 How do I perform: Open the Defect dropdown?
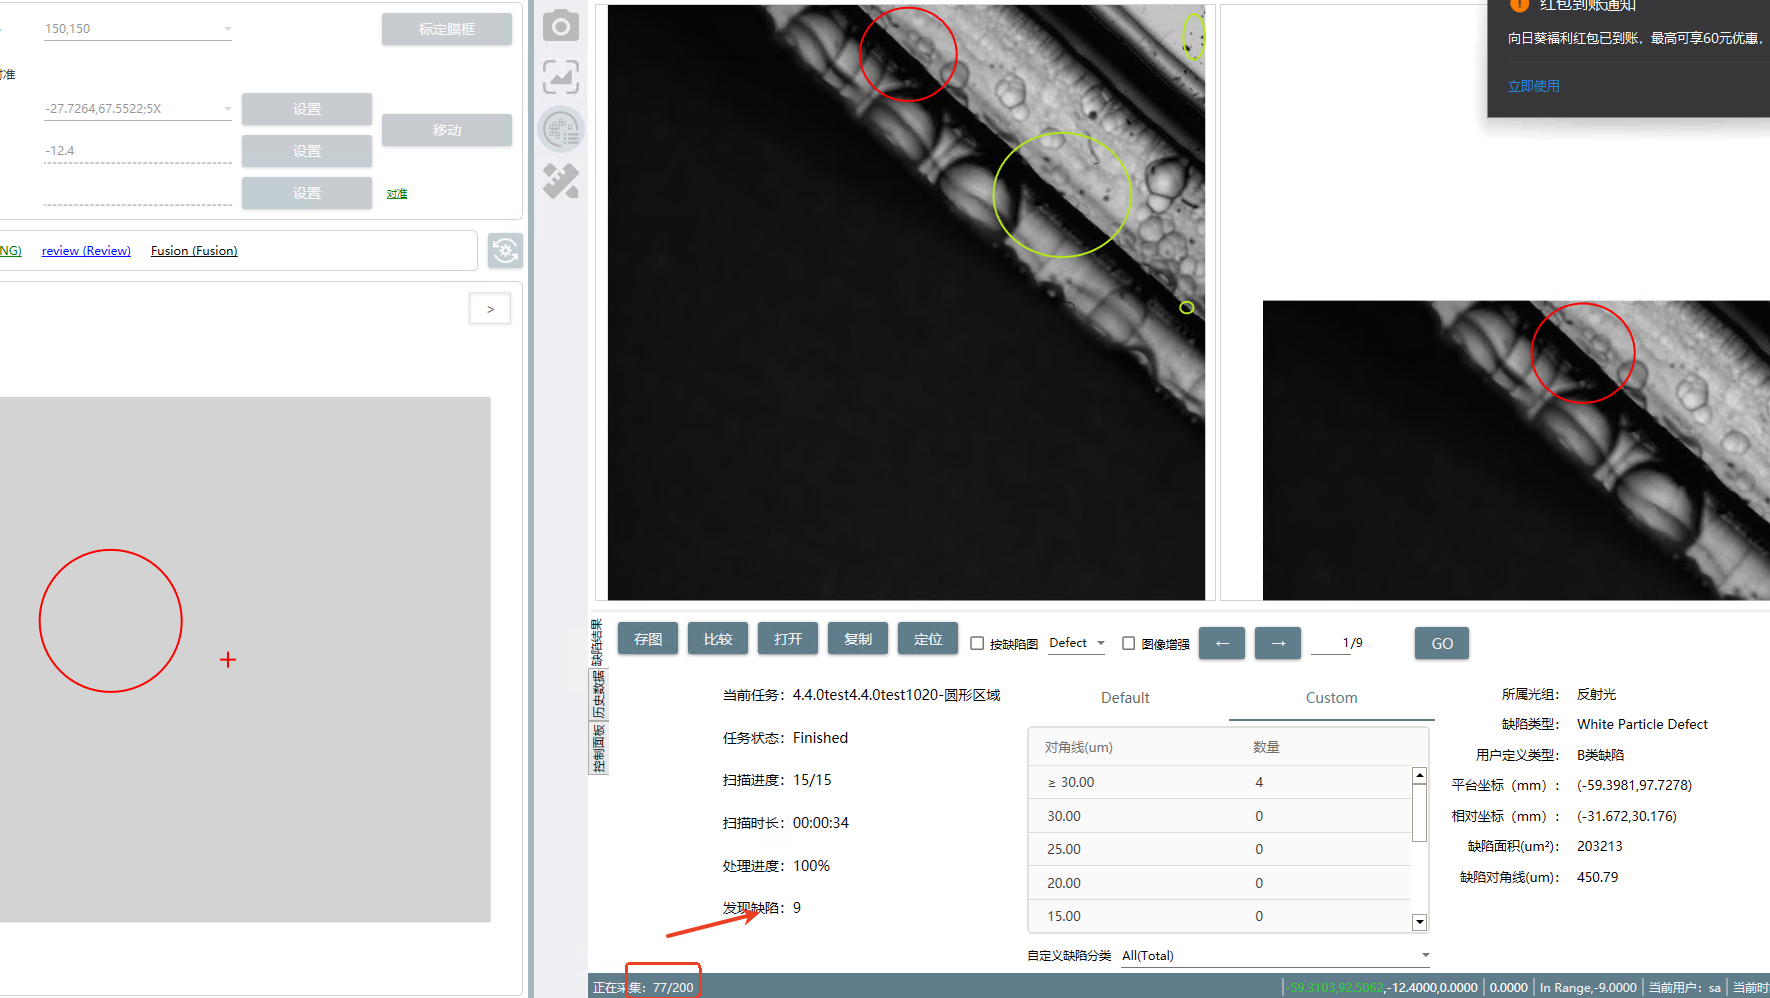(1076, 643)
